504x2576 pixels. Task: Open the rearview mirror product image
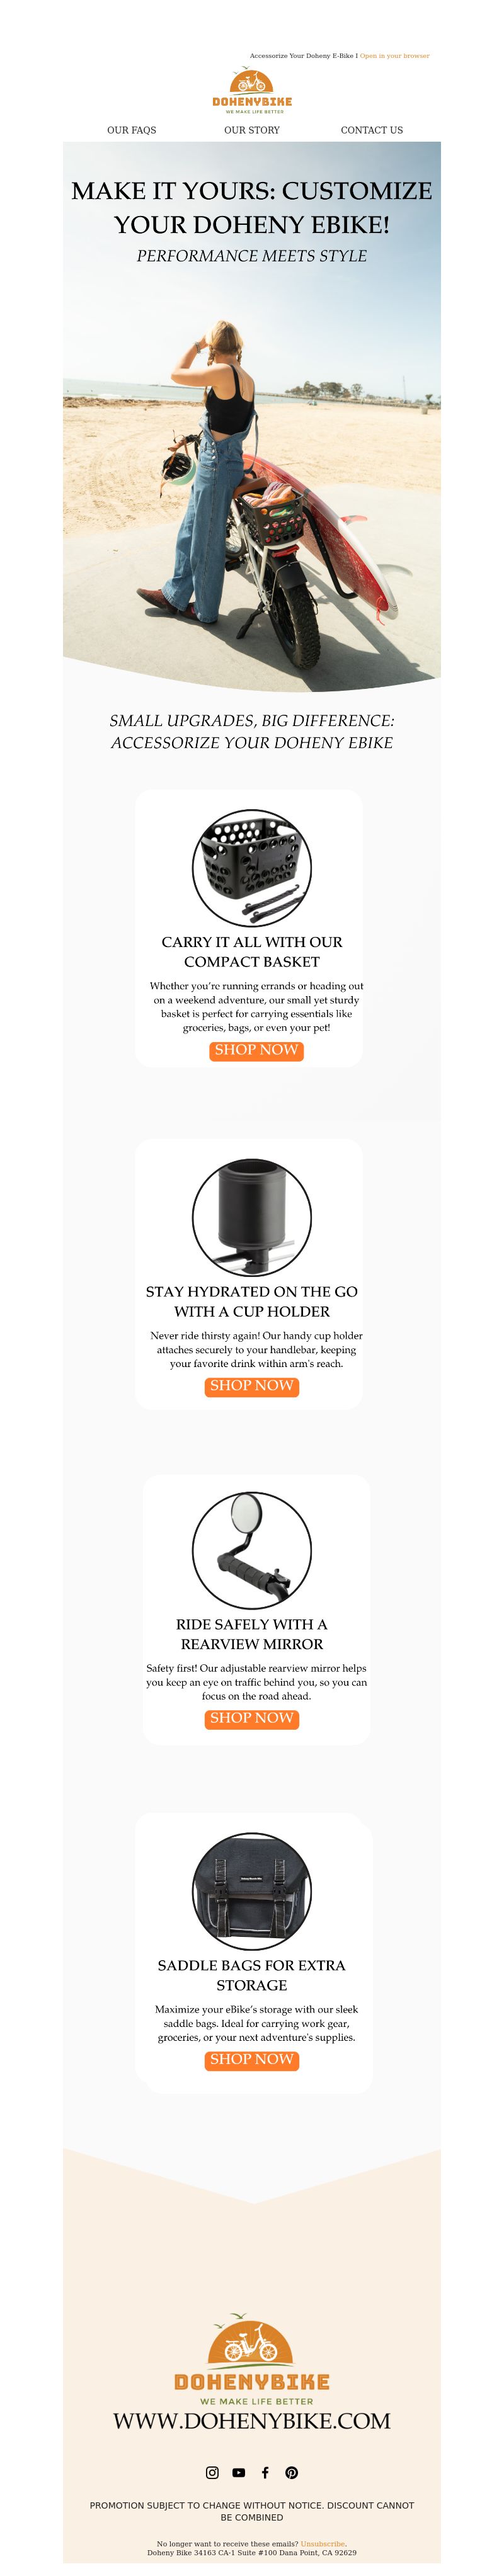coord(252,1550)
